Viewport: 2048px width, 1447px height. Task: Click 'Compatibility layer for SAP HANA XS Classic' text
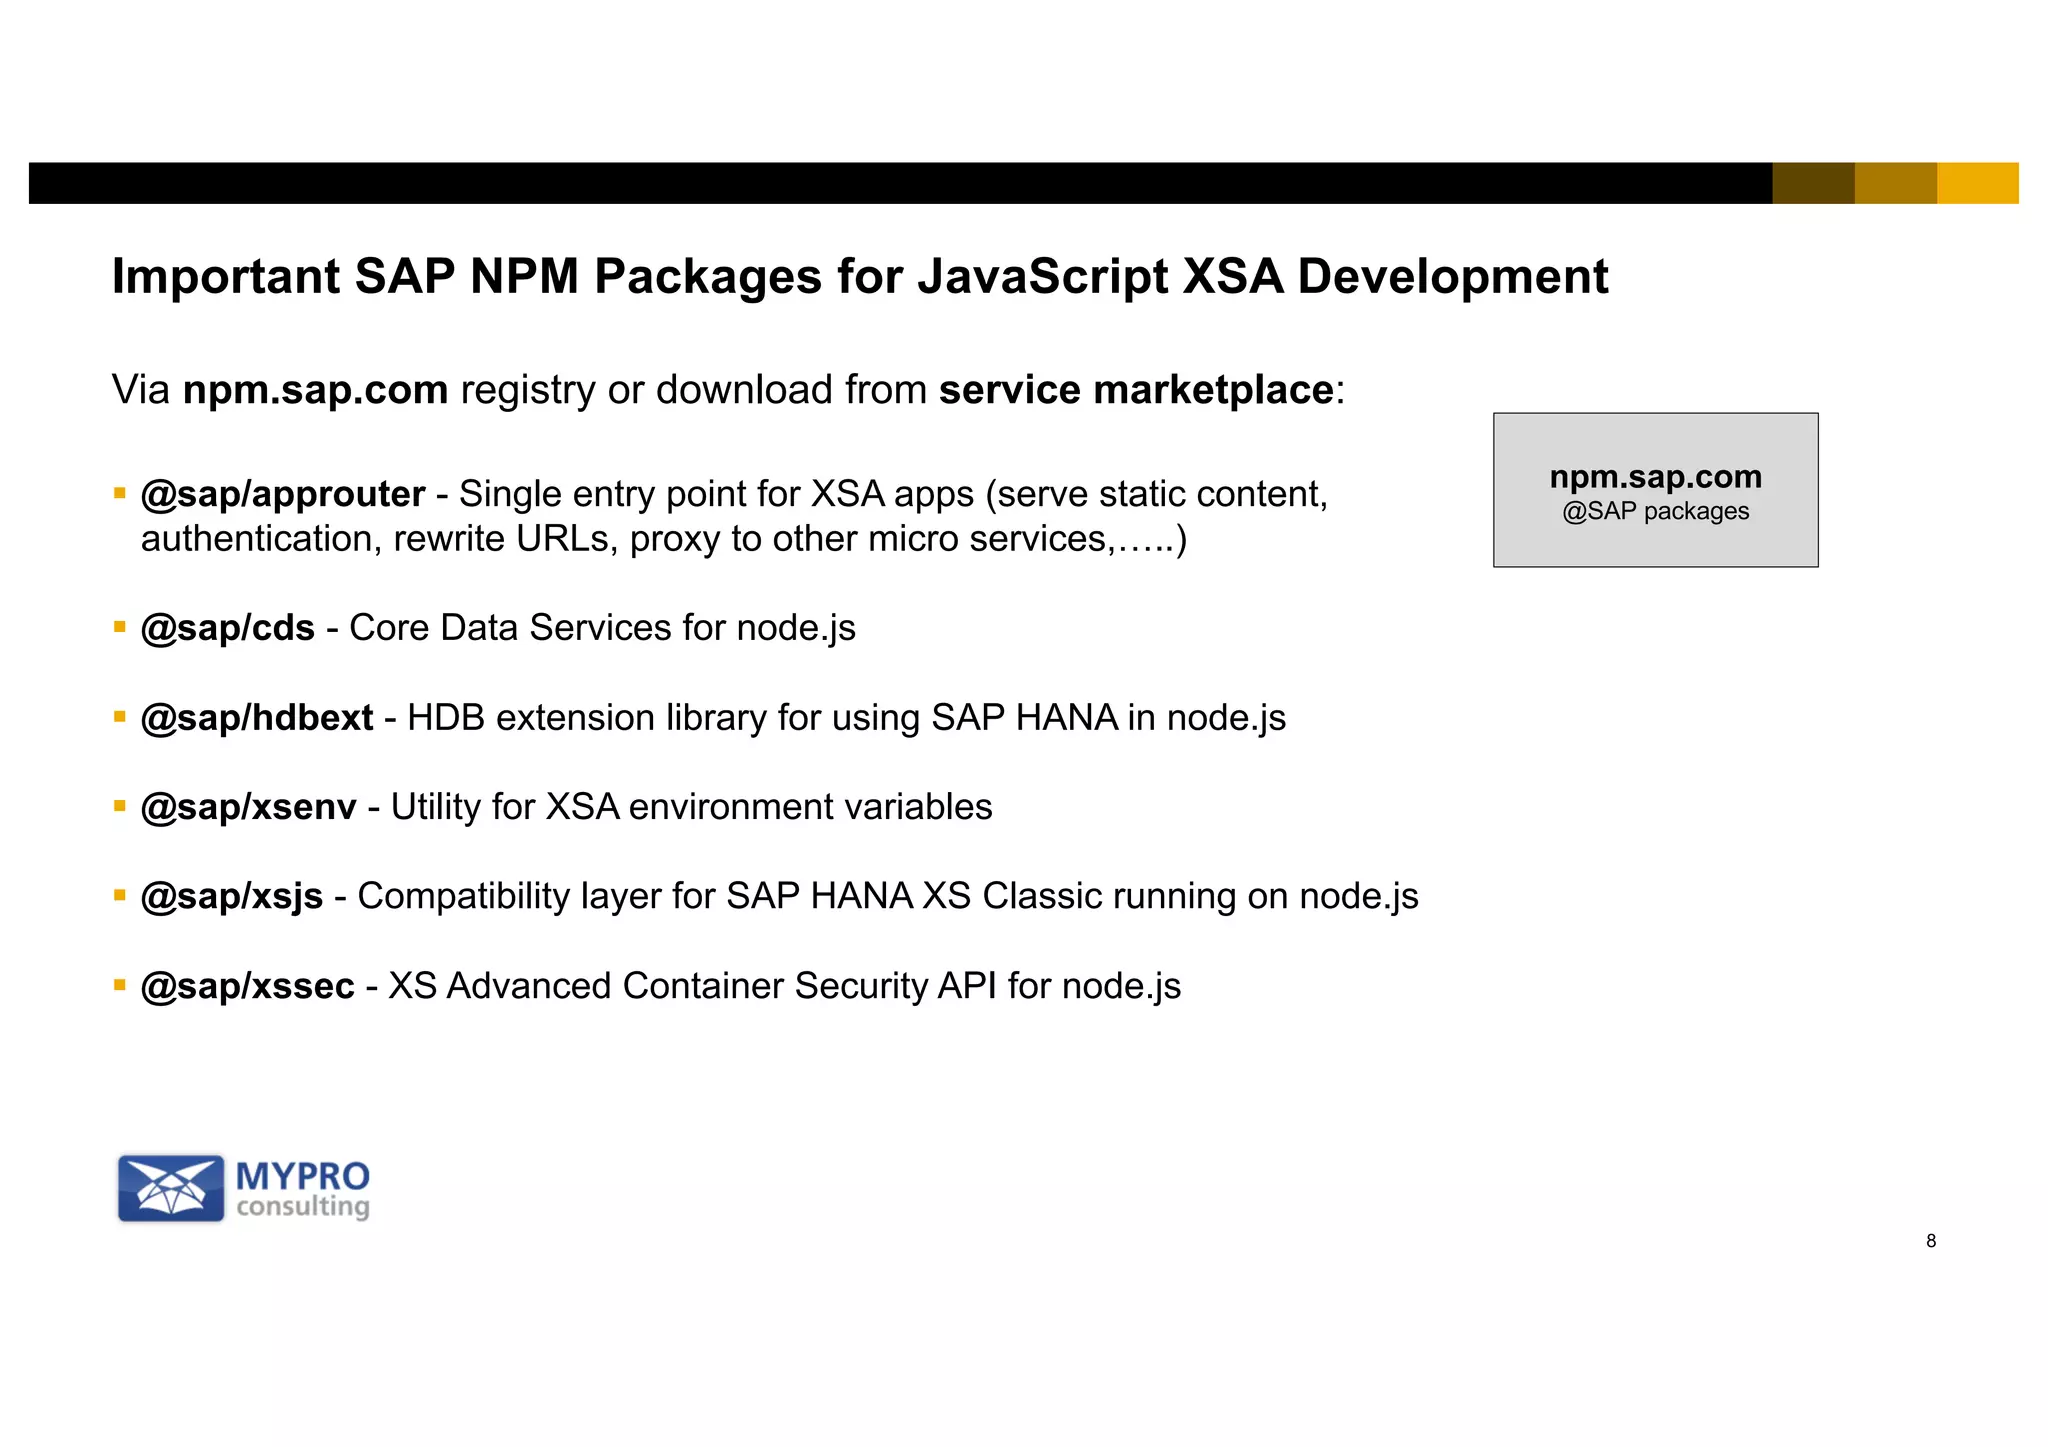tap(888, 897)
